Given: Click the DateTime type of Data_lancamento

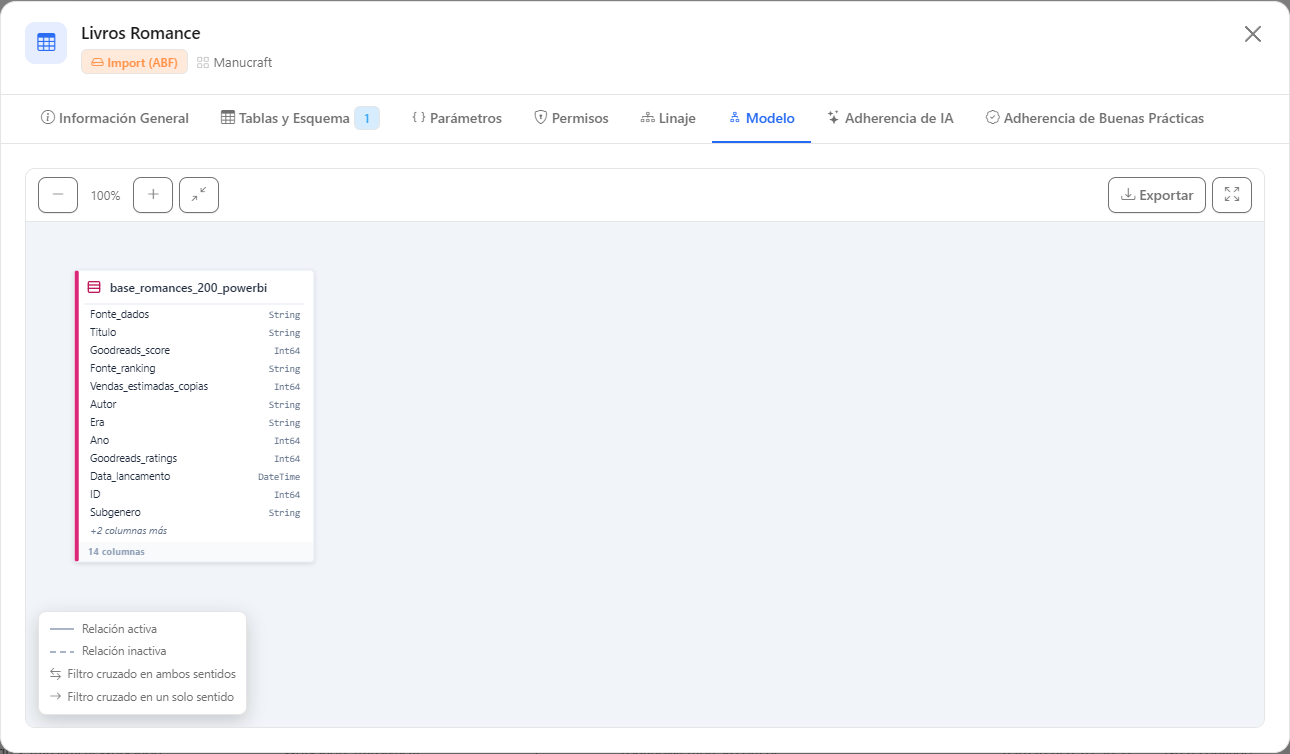Looking at the screenshot, I should pos(279,477).
